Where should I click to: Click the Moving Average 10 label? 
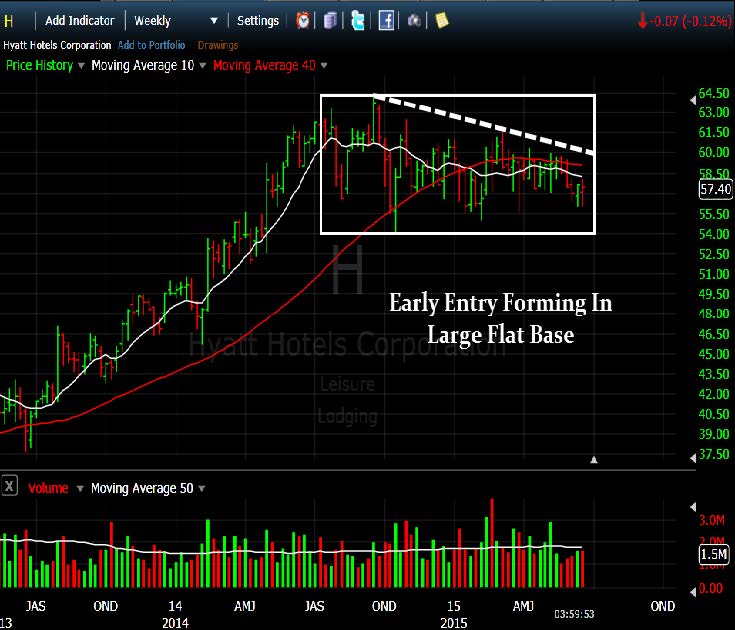(x=142, y=65)
